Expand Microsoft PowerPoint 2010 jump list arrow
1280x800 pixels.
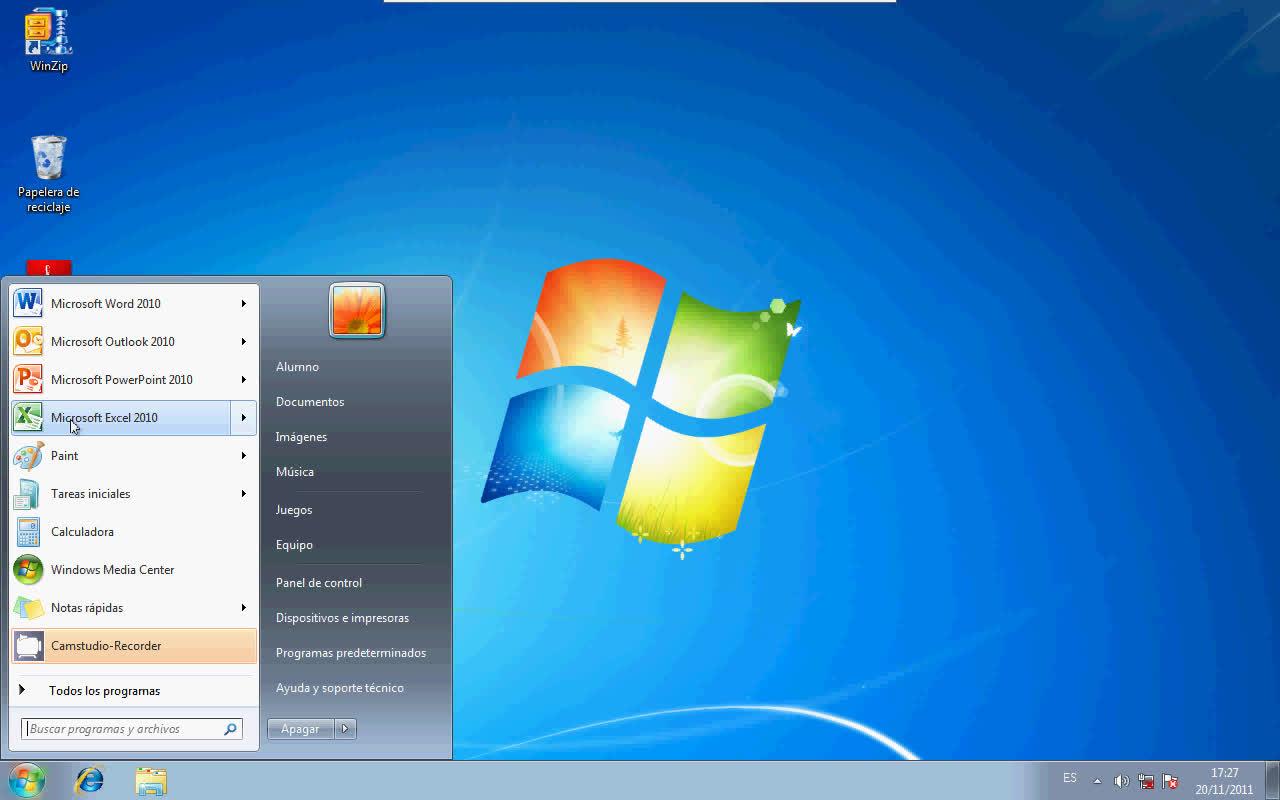[243, 379]
